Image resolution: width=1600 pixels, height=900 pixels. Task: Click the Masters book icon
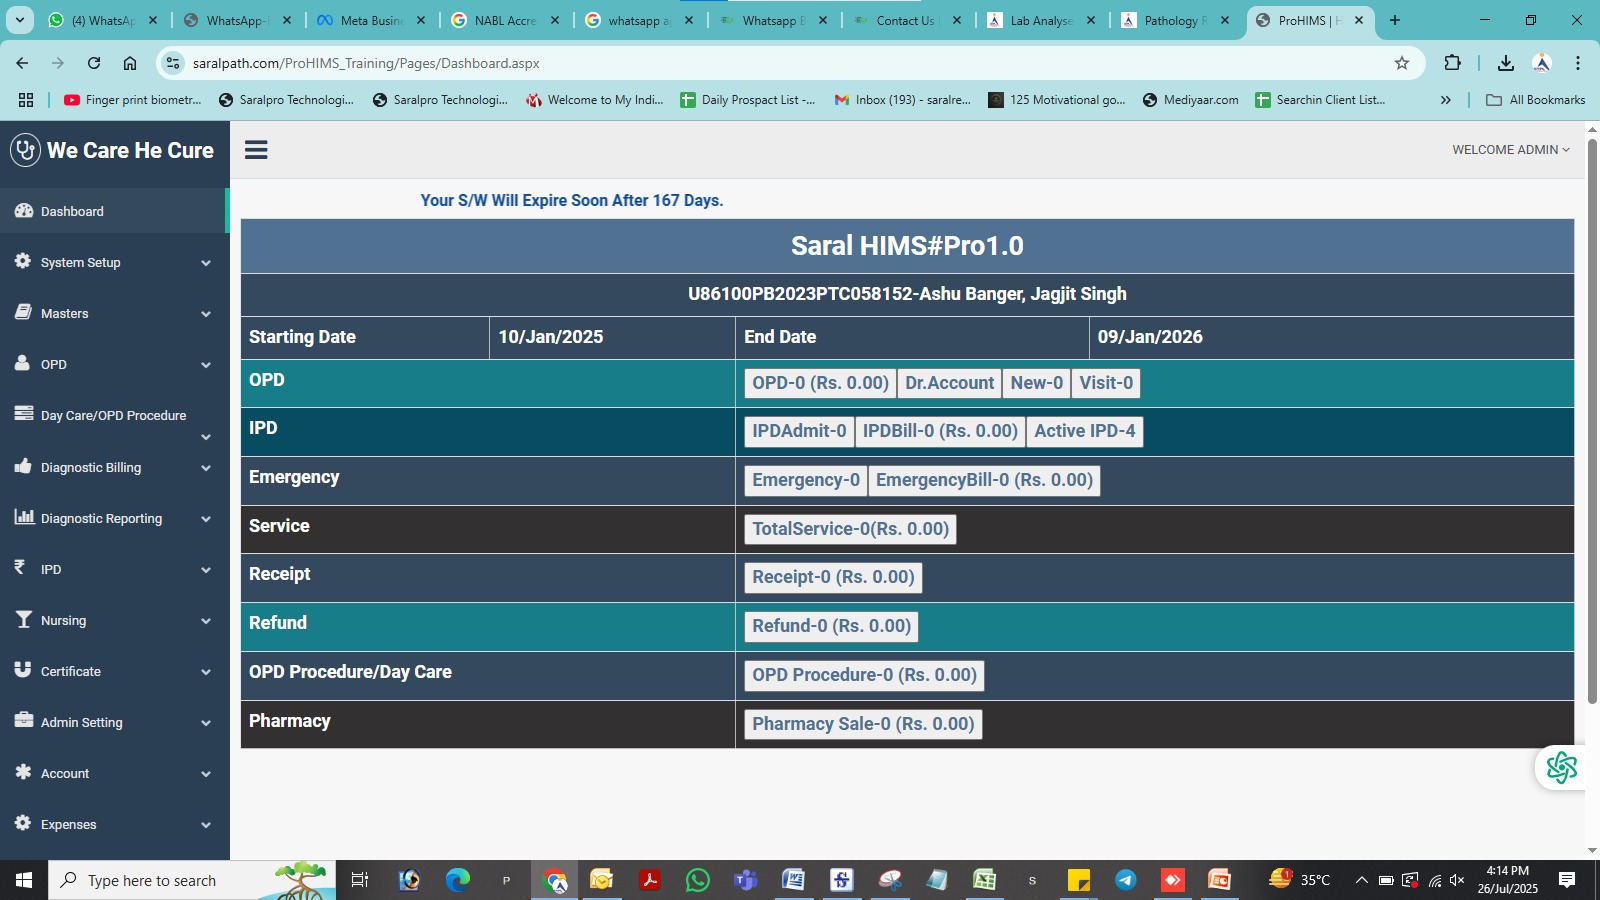[x=23, y=312]
